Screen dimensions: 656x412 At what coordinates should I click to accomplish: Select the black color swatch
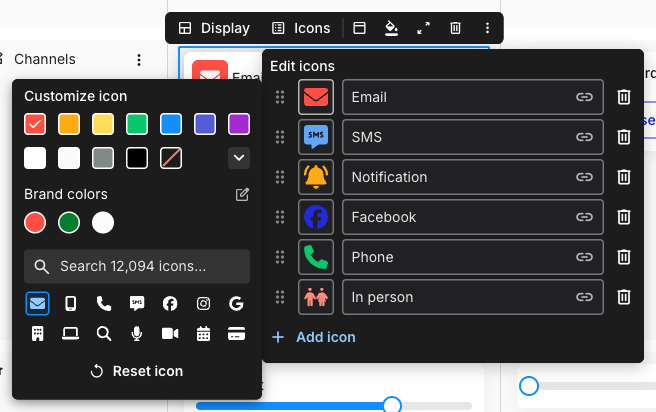(137, 158)
